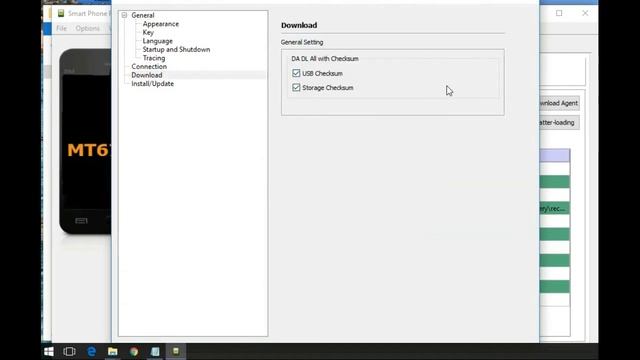The height and width of the screenshot is (360, 640).
Task: Select General in the options tree
Action: pos(143,15)
